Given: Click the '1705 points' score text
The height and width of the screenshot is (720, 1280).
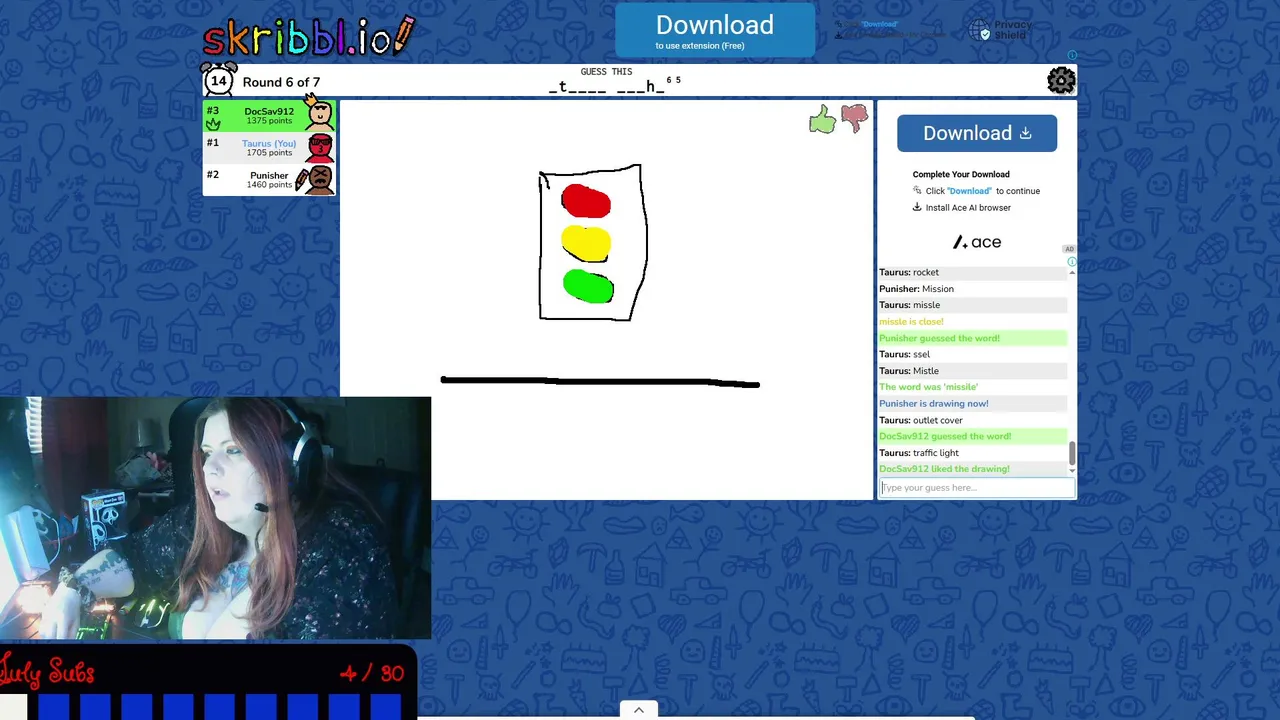Looking at the screenshot, I should pos(269,153).
